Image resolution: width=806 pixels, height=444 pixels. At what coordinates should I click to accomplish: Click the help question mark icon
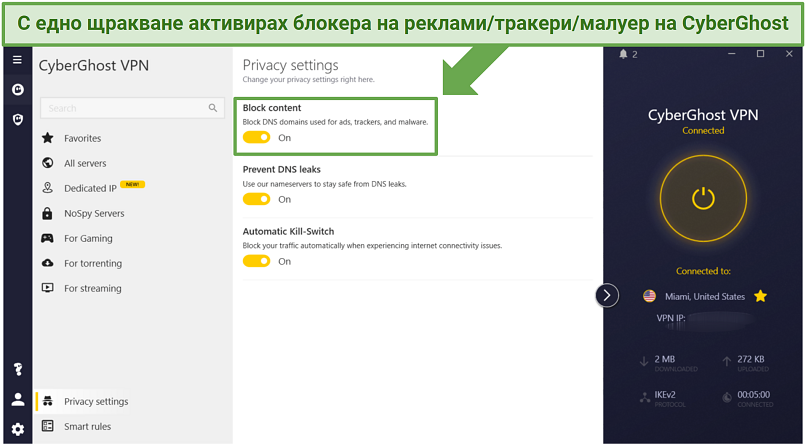pyautogui.click(x=18, y=369)
